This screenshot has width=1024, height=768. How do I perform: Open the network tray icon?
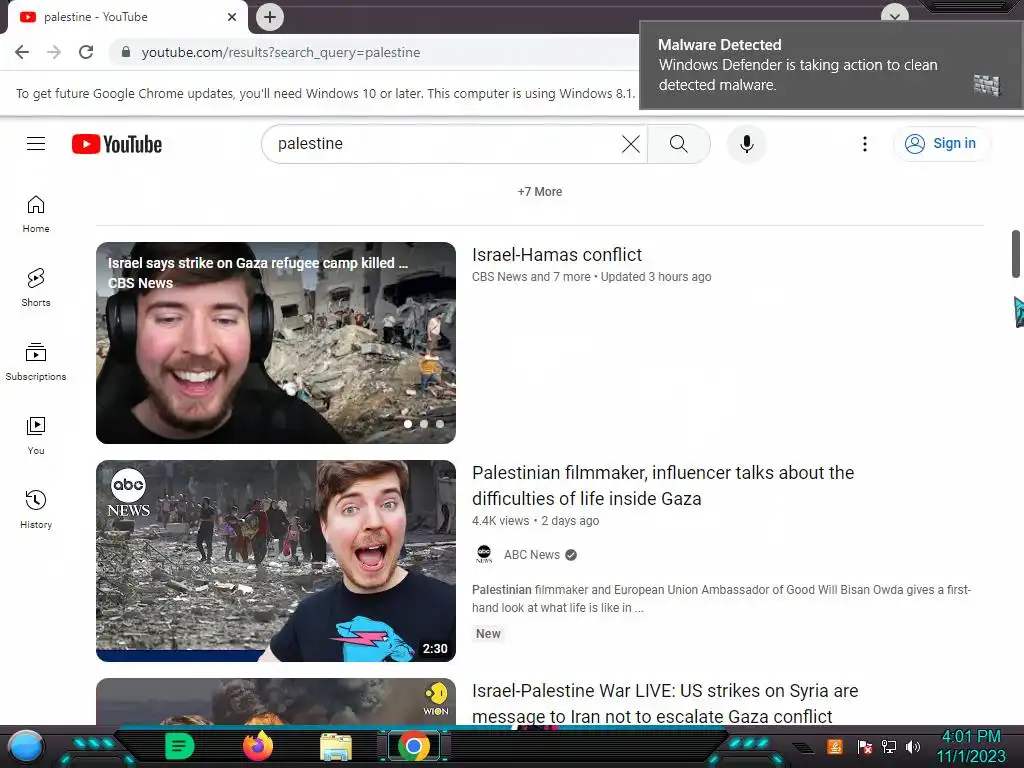coord(888,746)
